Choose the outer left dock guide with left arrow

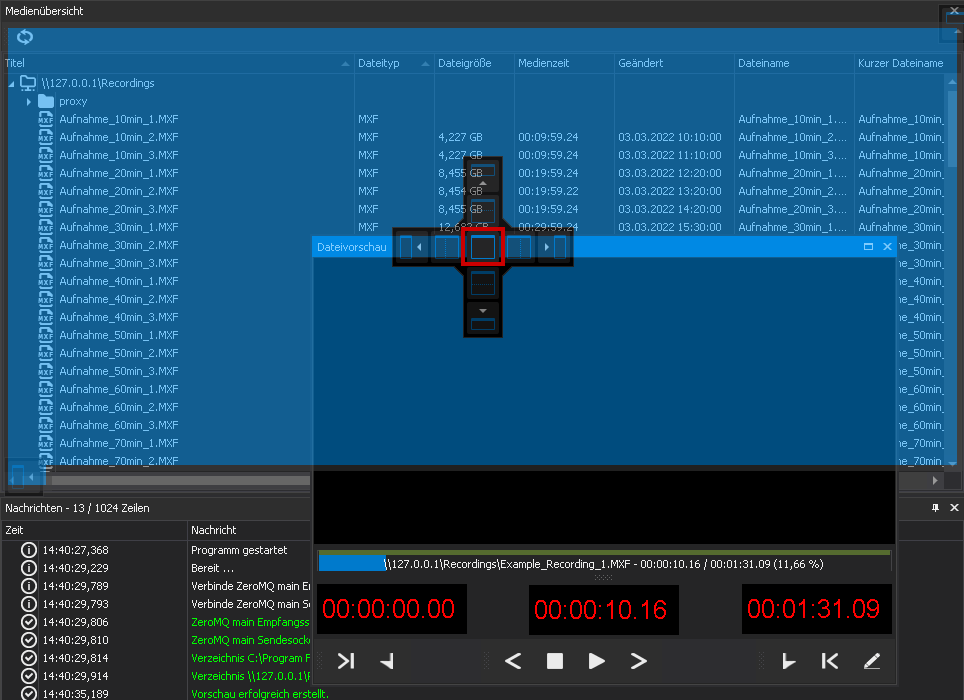[411, 247]
